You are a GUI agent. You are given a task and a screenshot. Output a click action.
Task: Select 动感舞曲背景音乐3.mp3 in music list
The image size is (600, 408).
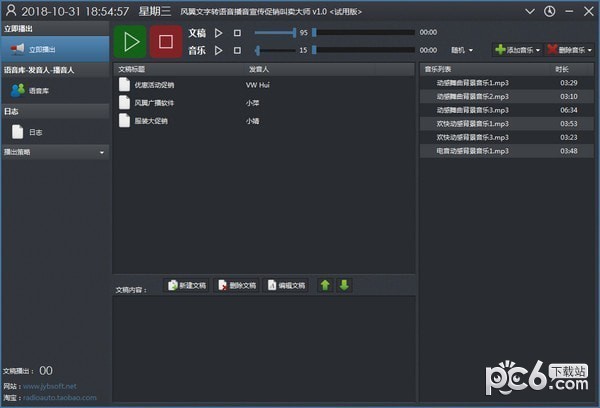tap(472, 109)
